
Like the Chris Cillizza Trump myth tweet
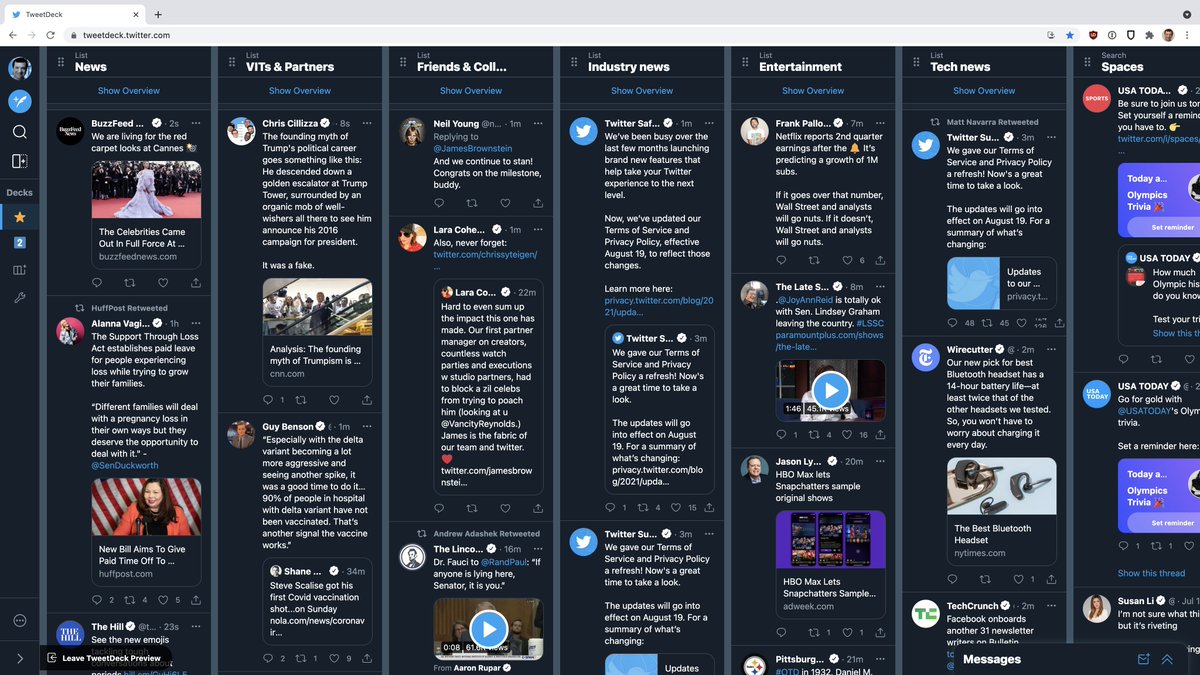click(334, 400)
